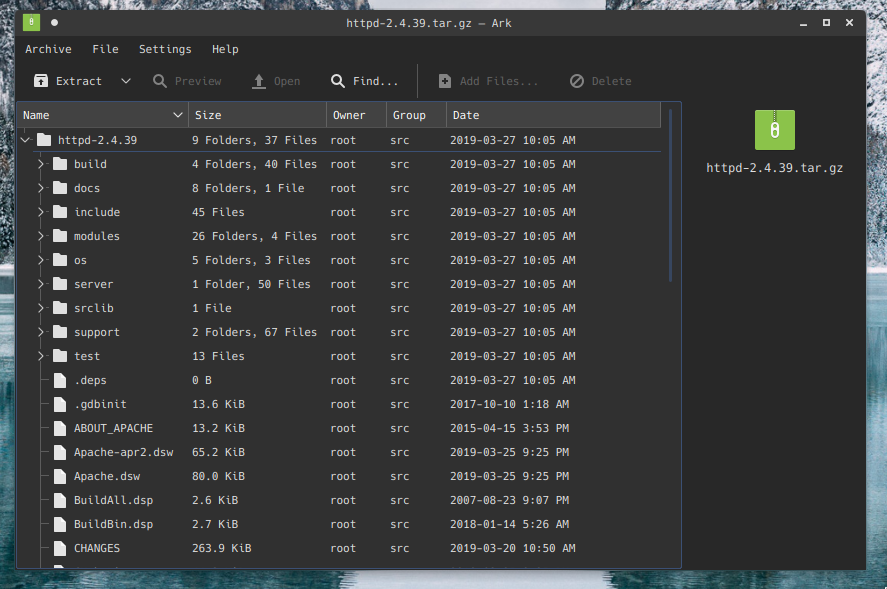
Task: Expand the modules folder
Action: pyautogui.click(x=41, y=236)
